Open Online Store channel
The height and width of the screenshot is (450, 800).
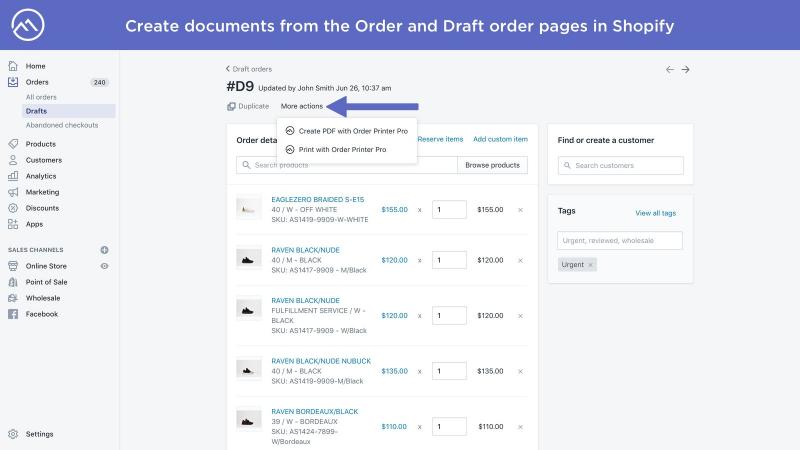click(x=46, y=266)
